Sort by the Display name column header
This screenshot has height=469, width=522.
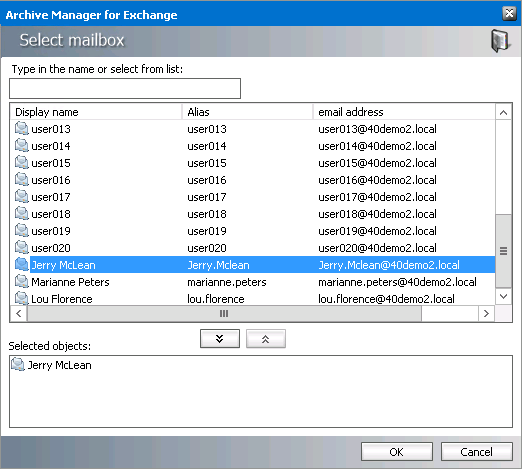[96, 112]
